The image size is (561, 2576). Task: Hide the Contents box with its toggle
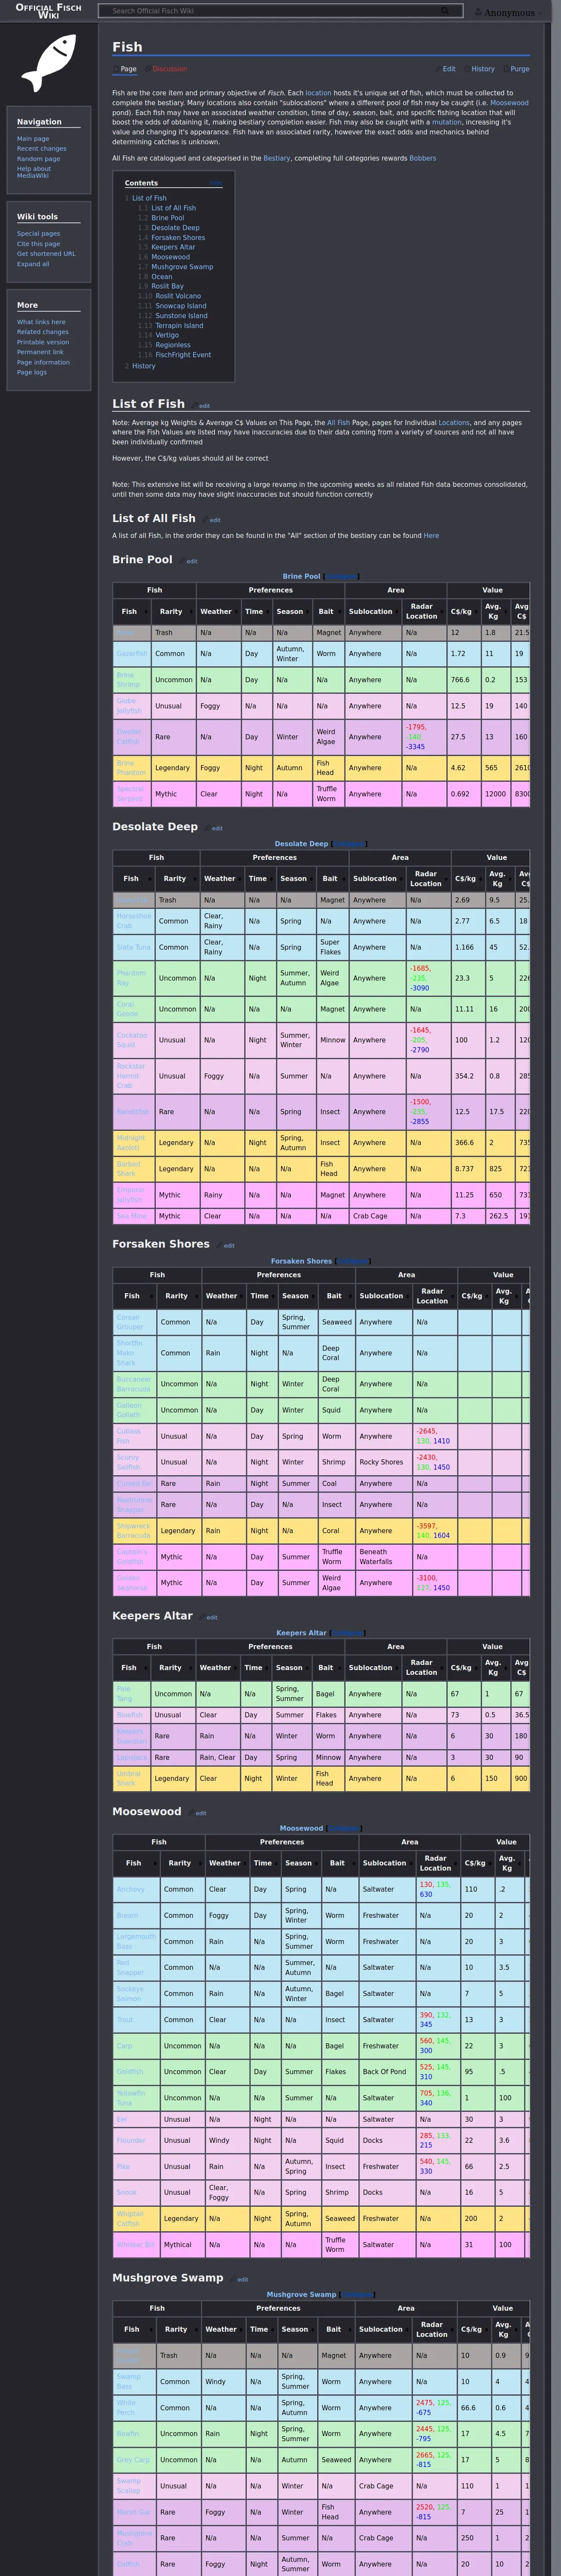[216, 183]
